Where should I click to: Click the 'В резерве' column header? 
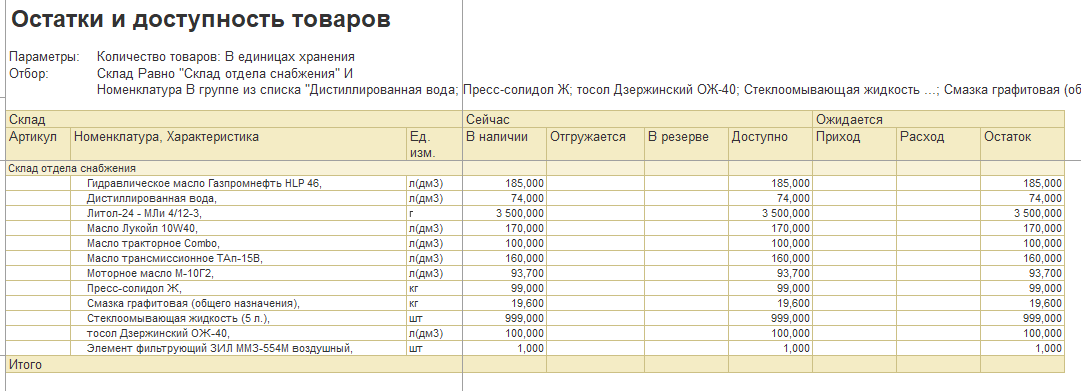pos(687,144)
